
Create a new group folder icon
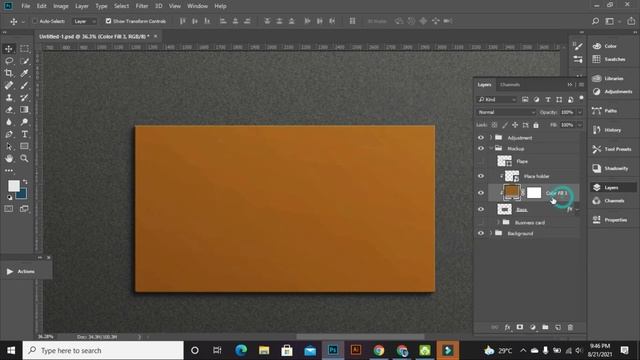click(545, 327)
